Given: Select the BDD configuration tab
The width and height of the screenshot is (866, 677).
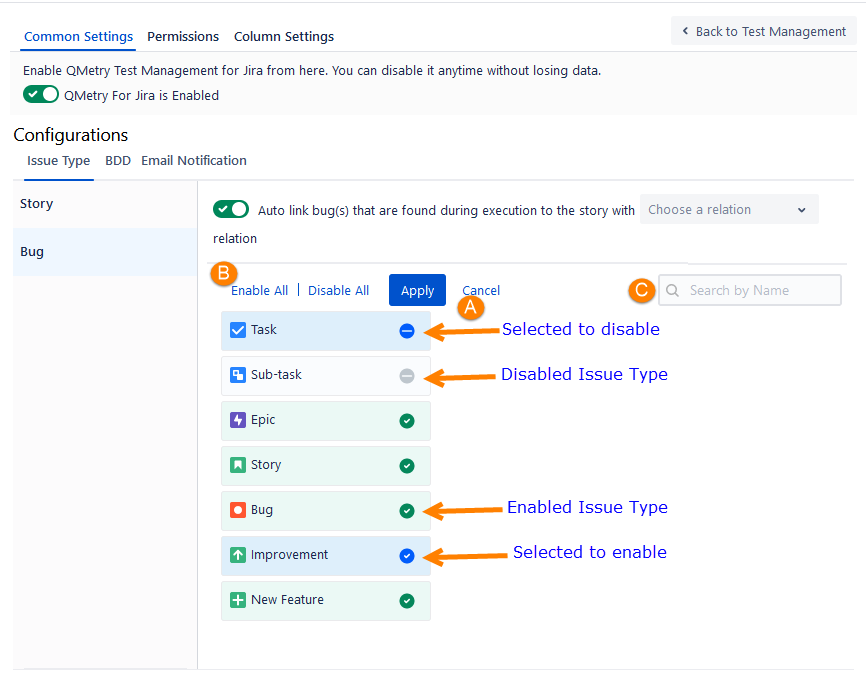Looking at the screenshot, I should point(118,161).
